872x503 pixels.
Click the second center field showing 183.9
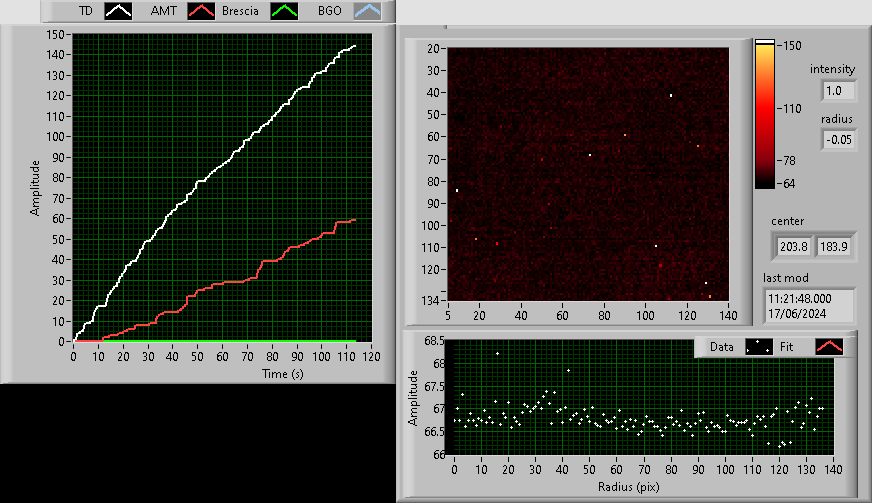(834, 246)
